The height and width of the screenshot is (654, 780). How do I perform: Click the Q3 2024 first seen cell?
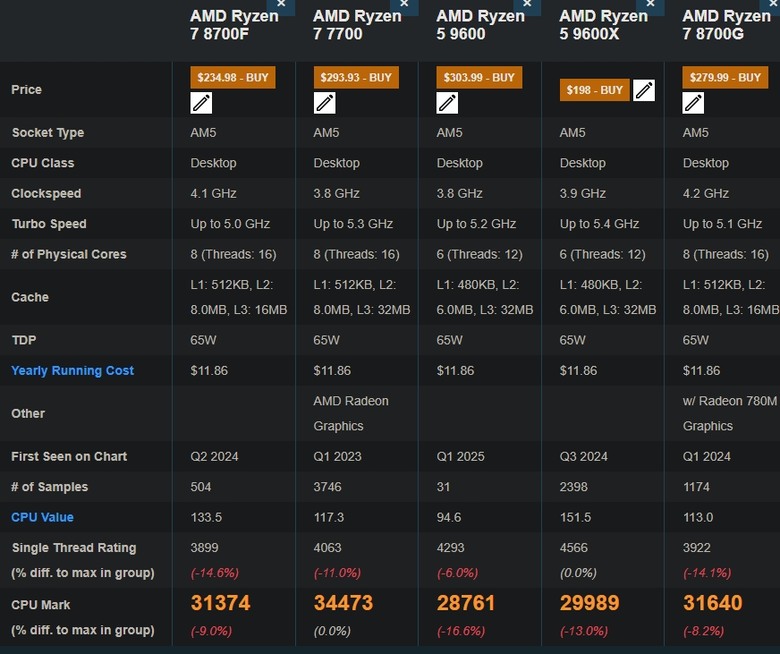tap(584, 457)
